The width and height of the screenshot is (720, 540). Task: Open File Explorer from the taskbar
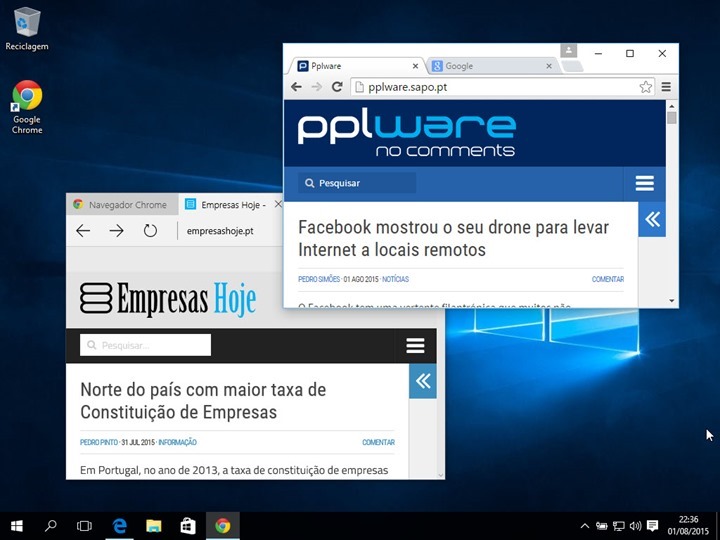pos(154,526)
